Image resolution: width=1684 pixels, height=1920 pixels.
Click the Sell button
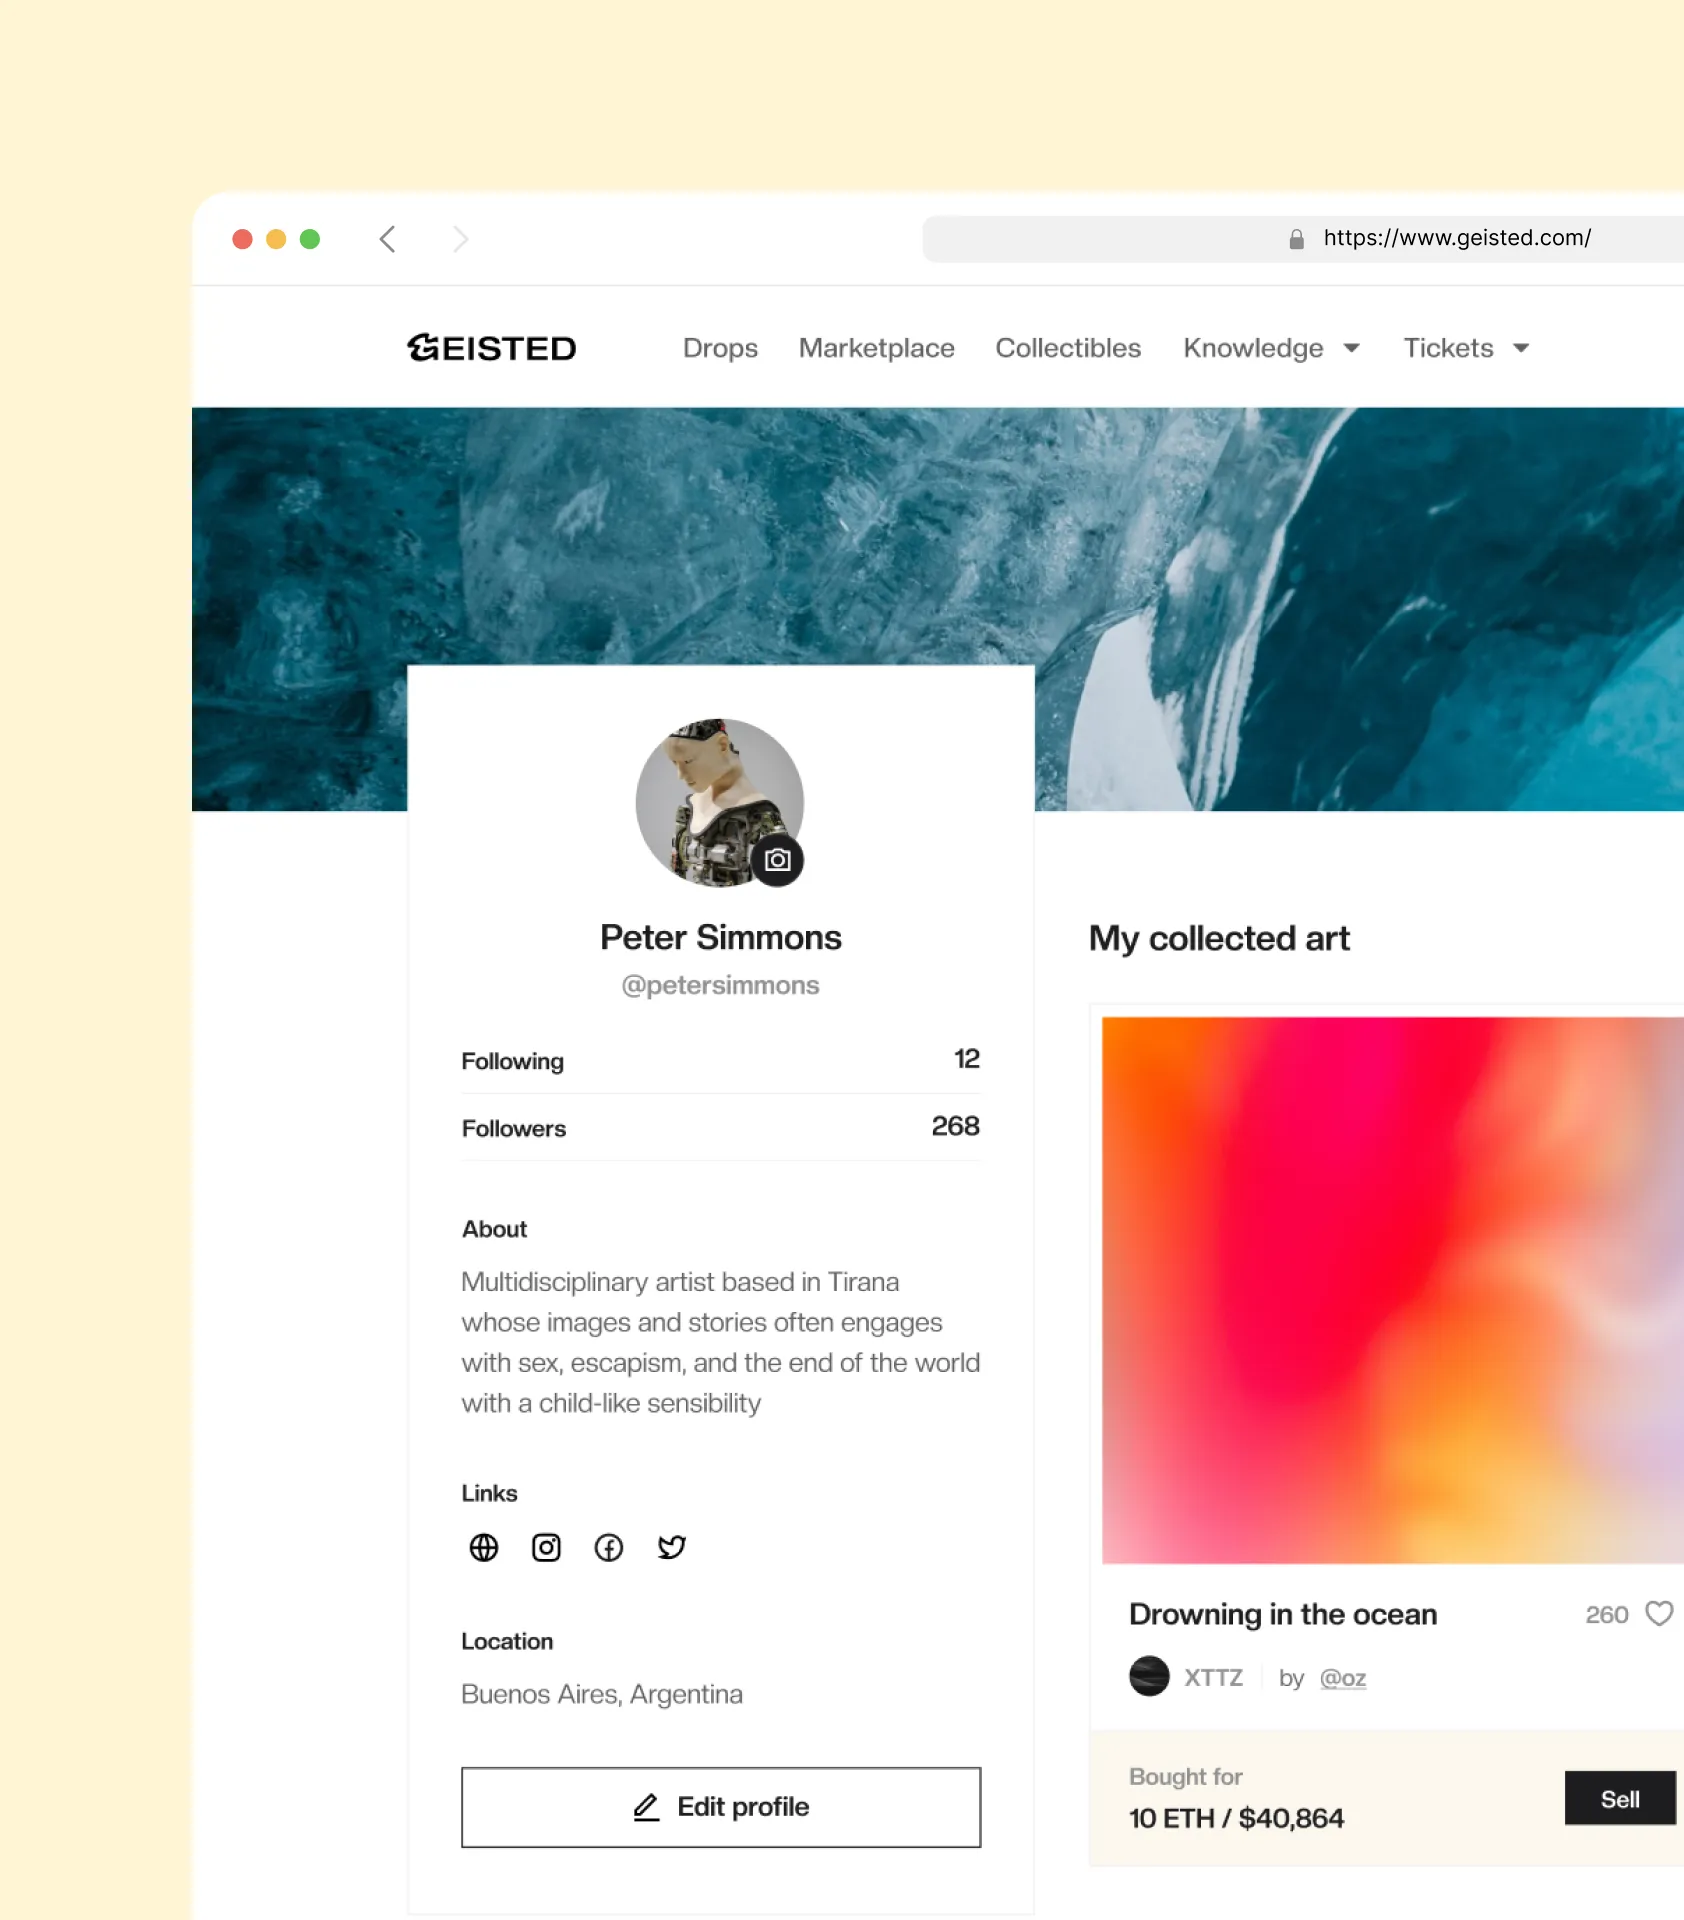click(1620, 1798)
